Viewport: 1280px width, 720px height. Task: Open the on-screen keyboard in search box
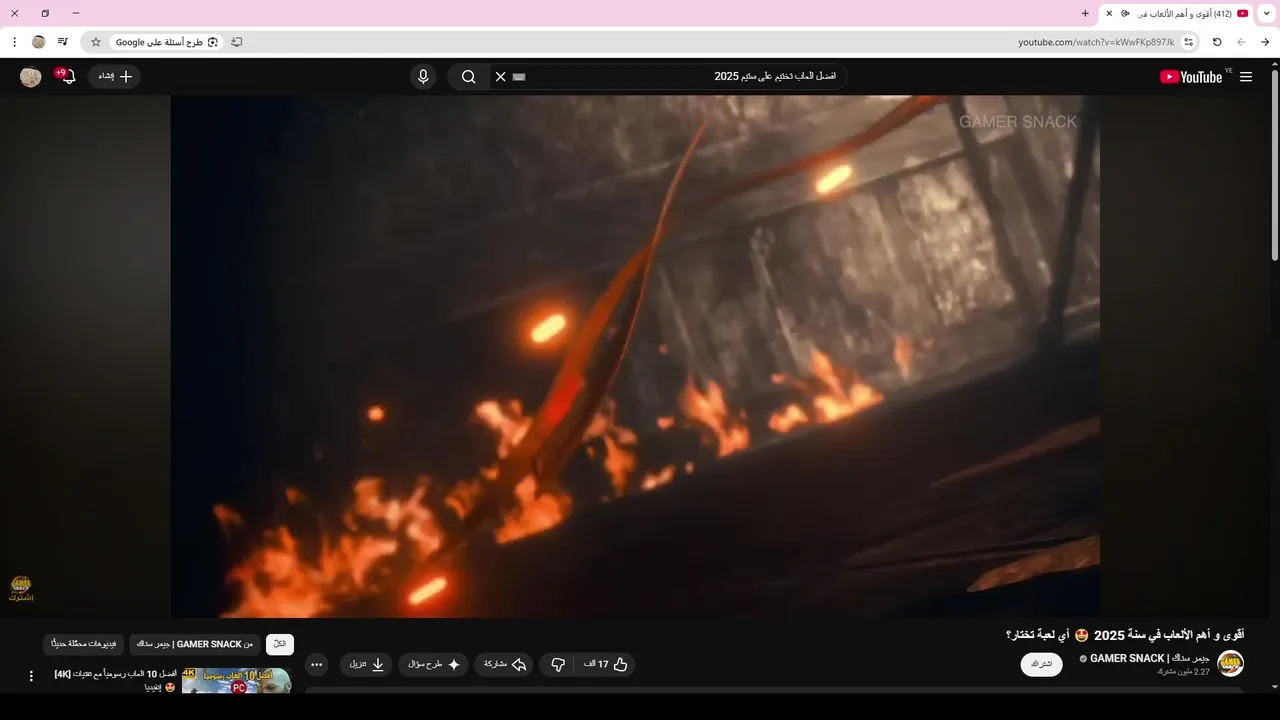(519, 77)
